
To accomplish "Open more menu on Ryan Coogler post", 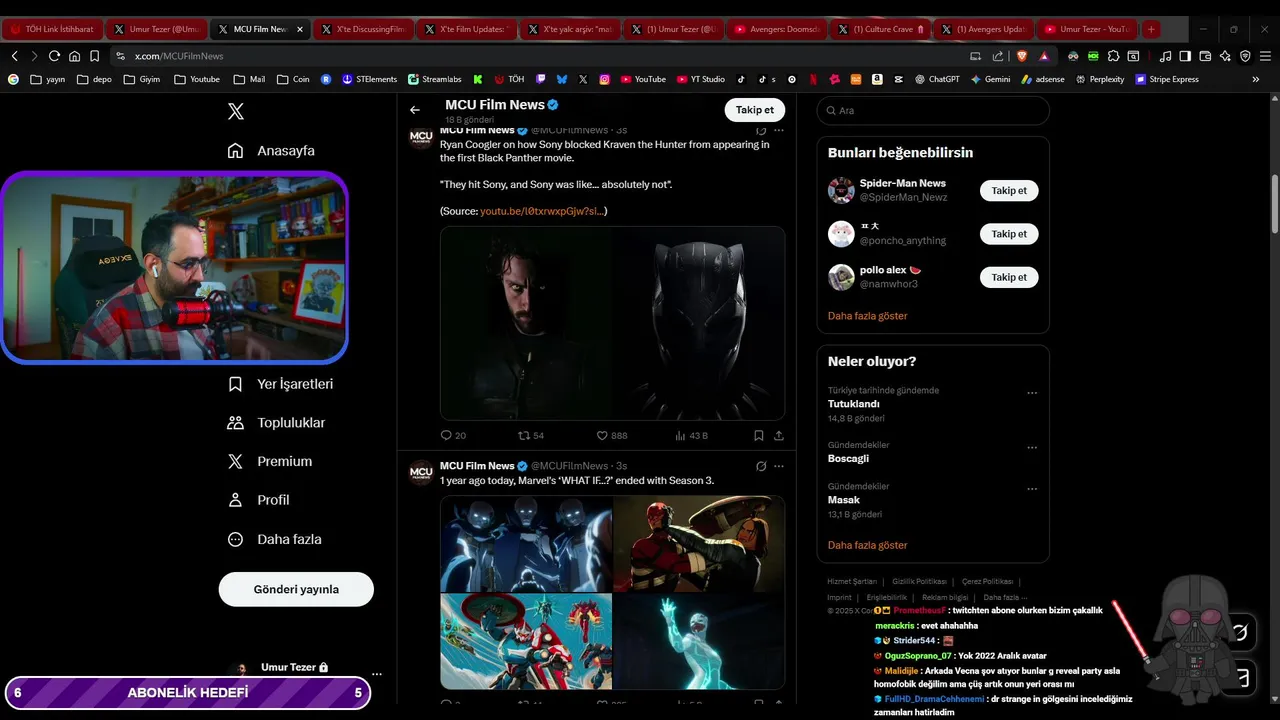I will point(779,130).
